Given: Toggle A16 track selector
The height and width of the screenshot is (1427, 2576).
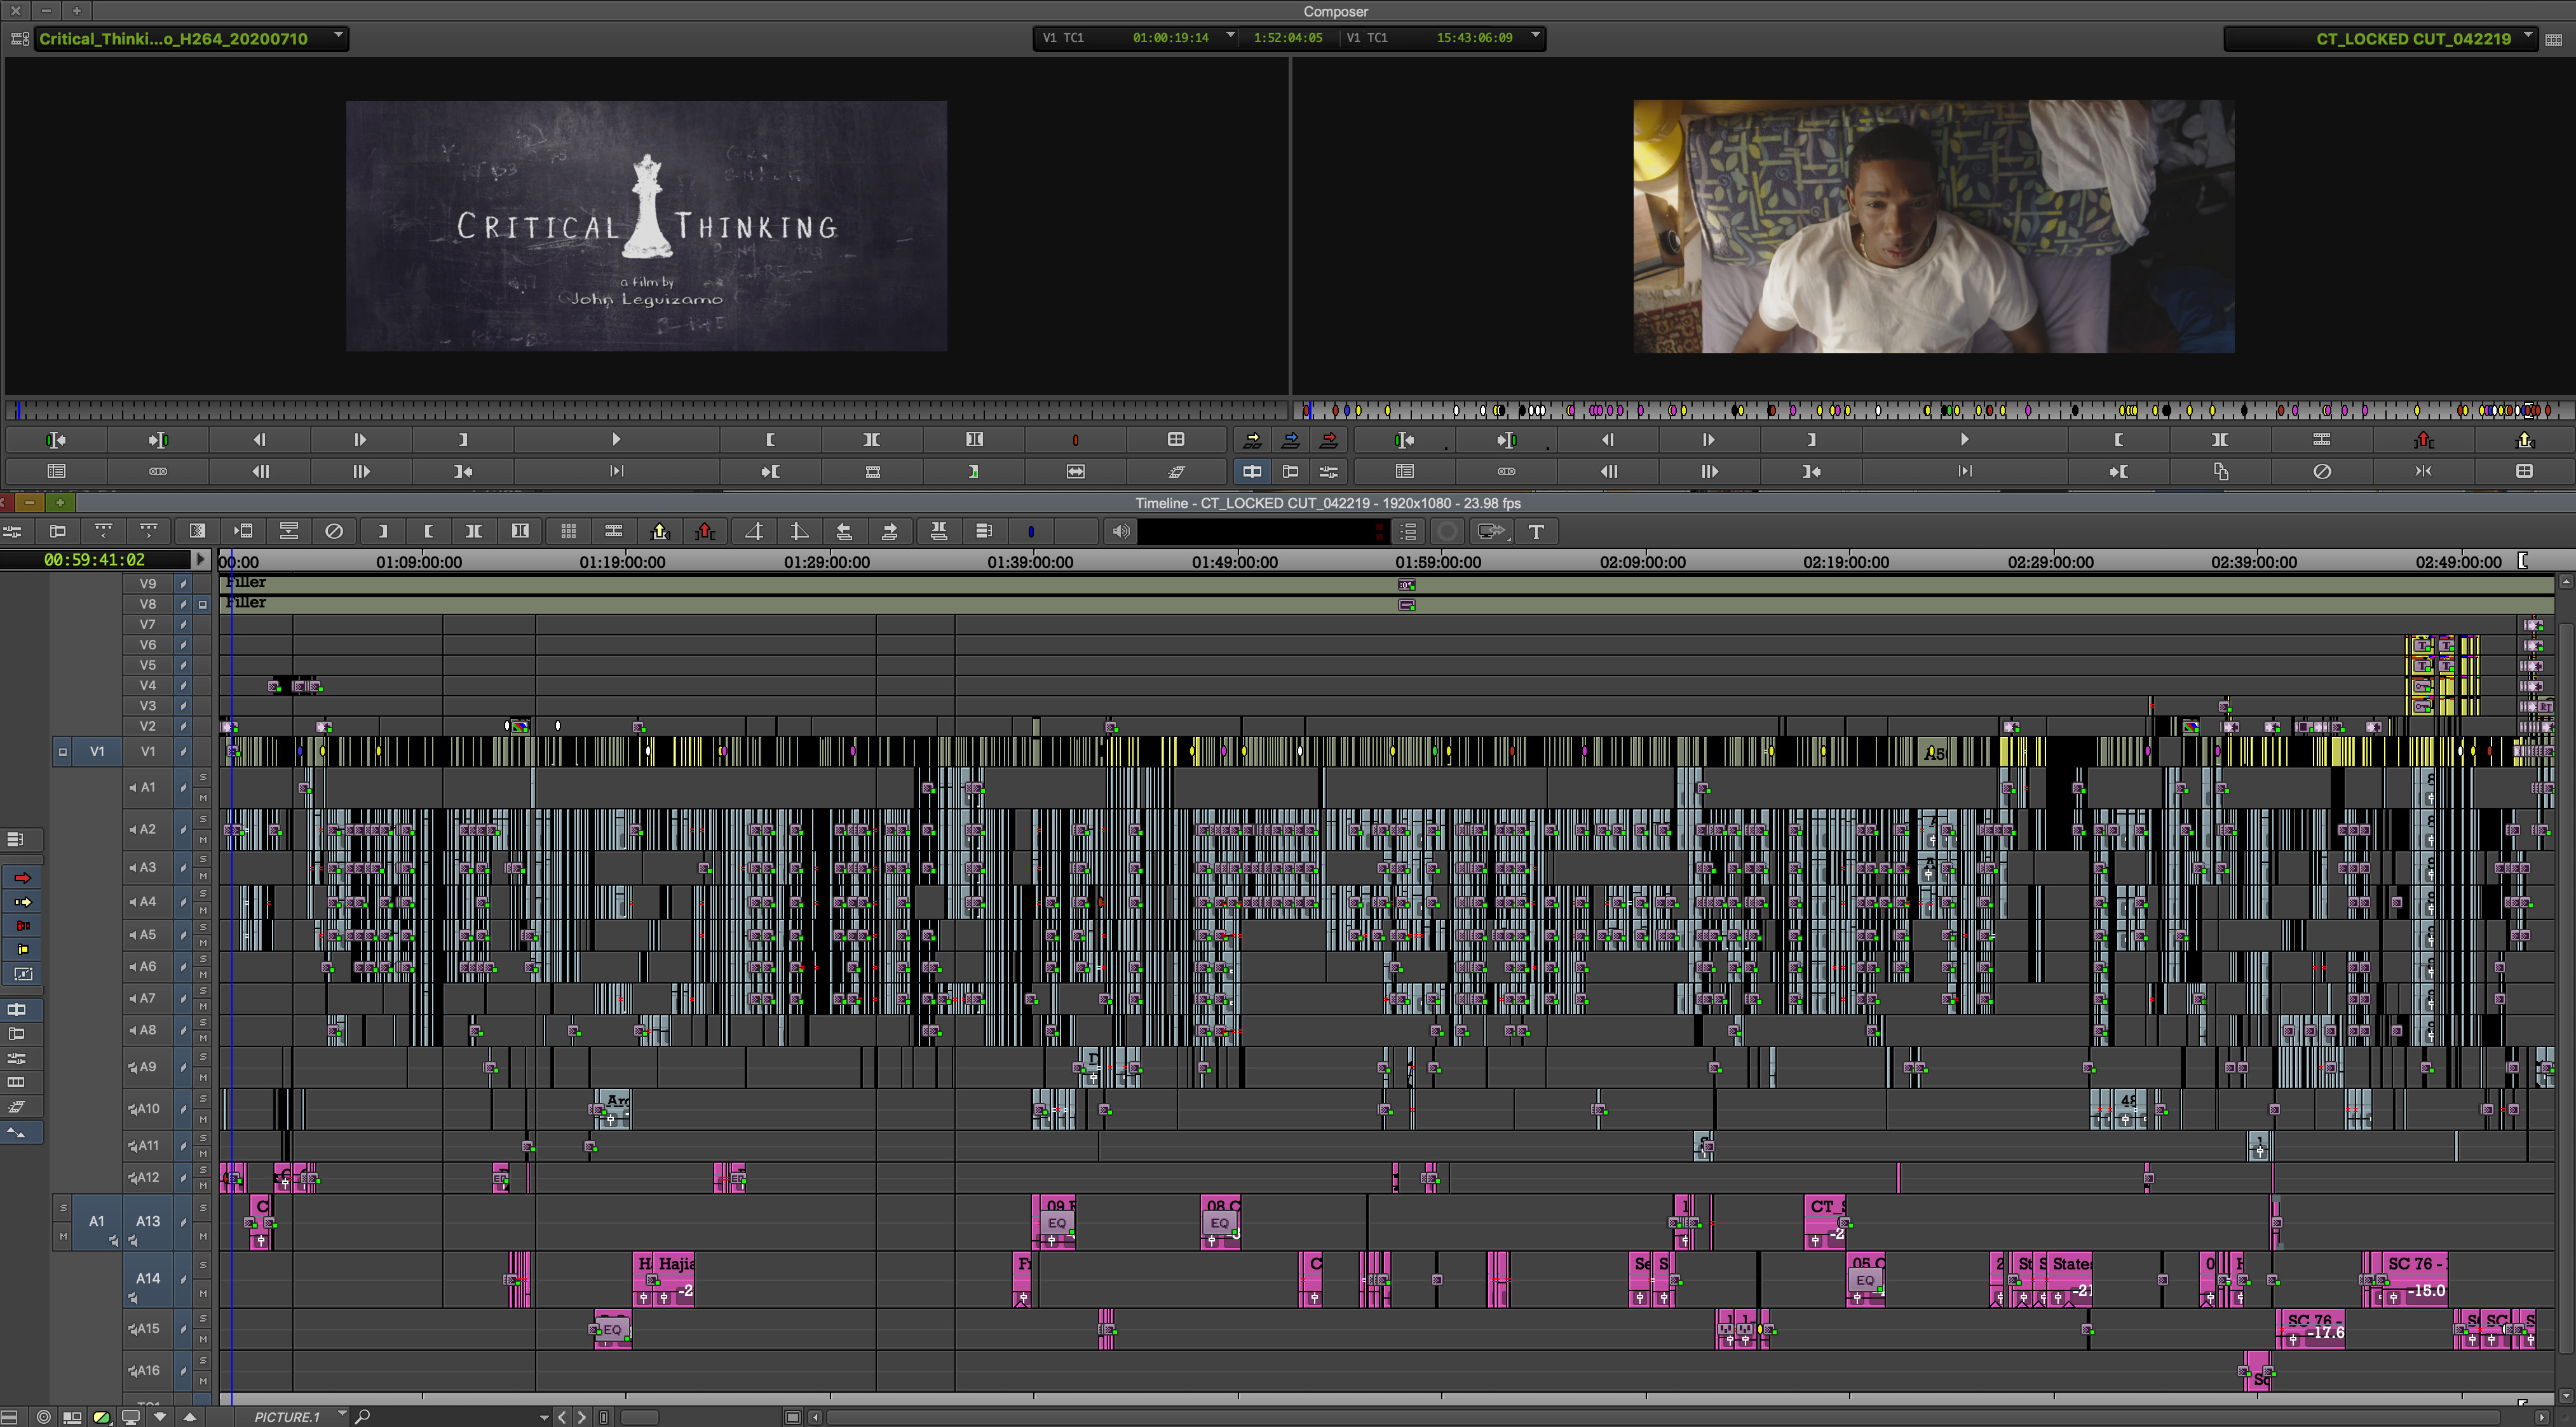Looking at the screenshot, I should click(148, 1371).
